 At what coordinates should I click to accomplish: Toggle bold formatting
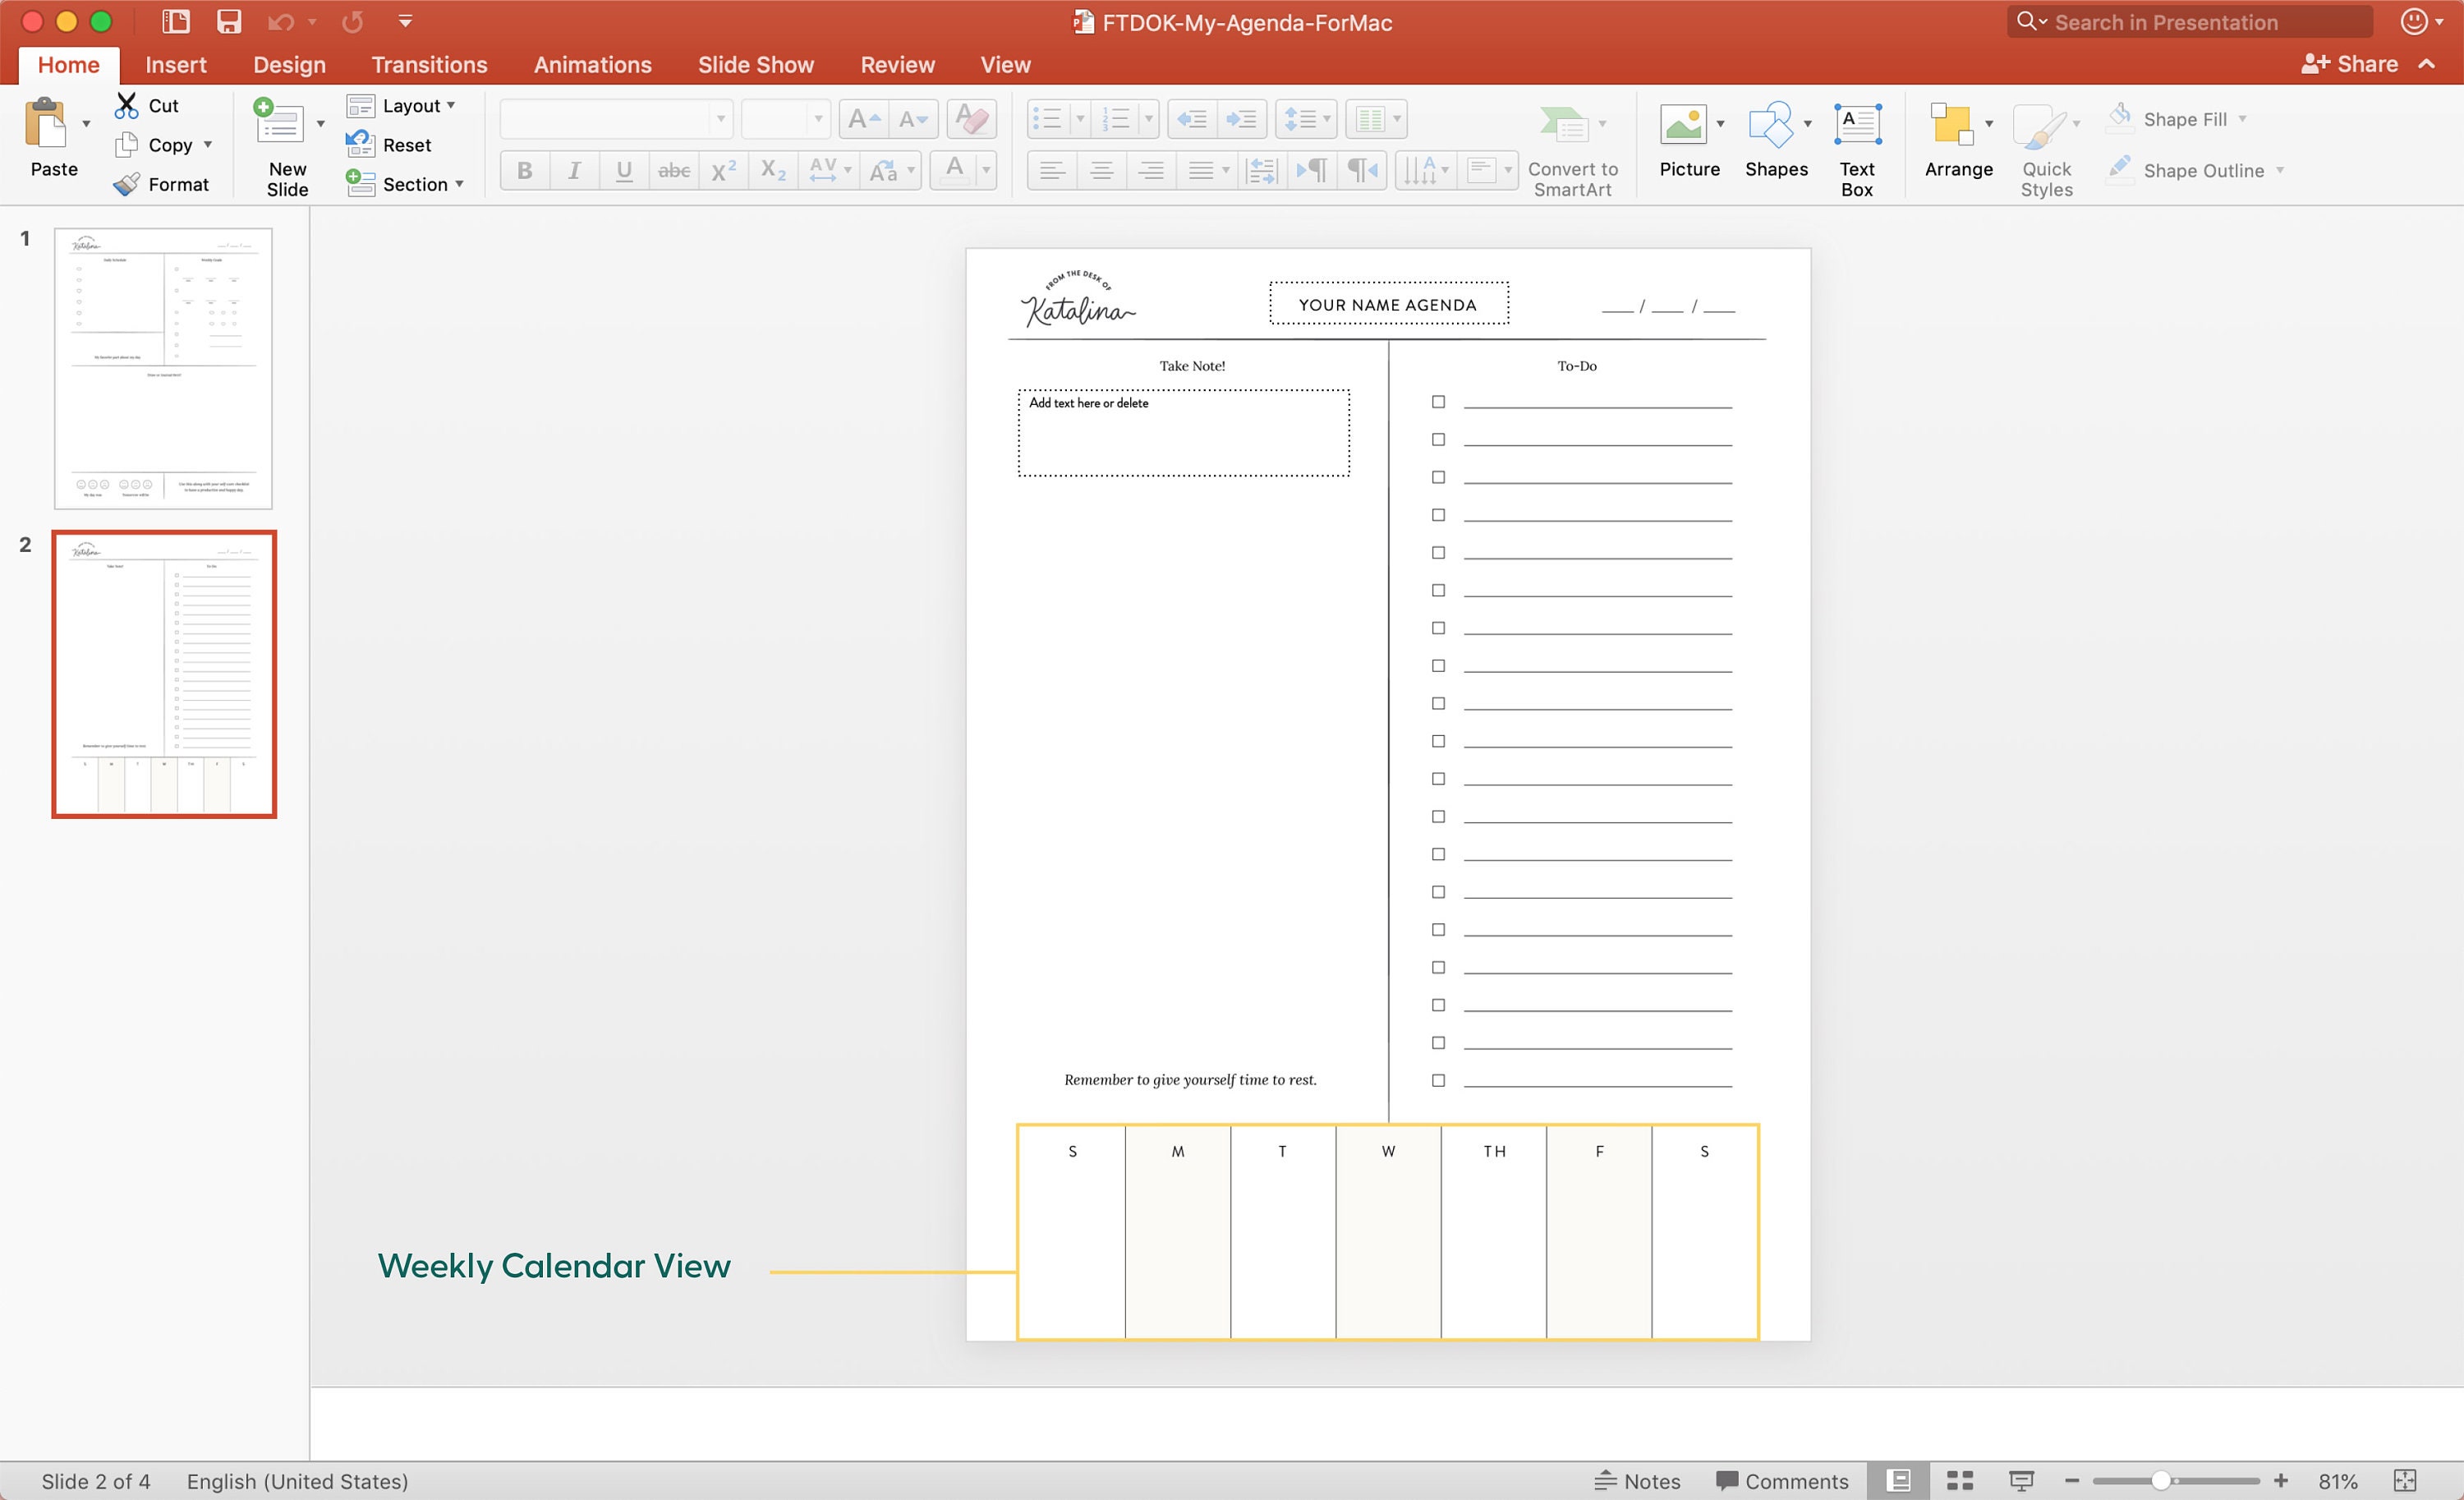coord(524,170)
